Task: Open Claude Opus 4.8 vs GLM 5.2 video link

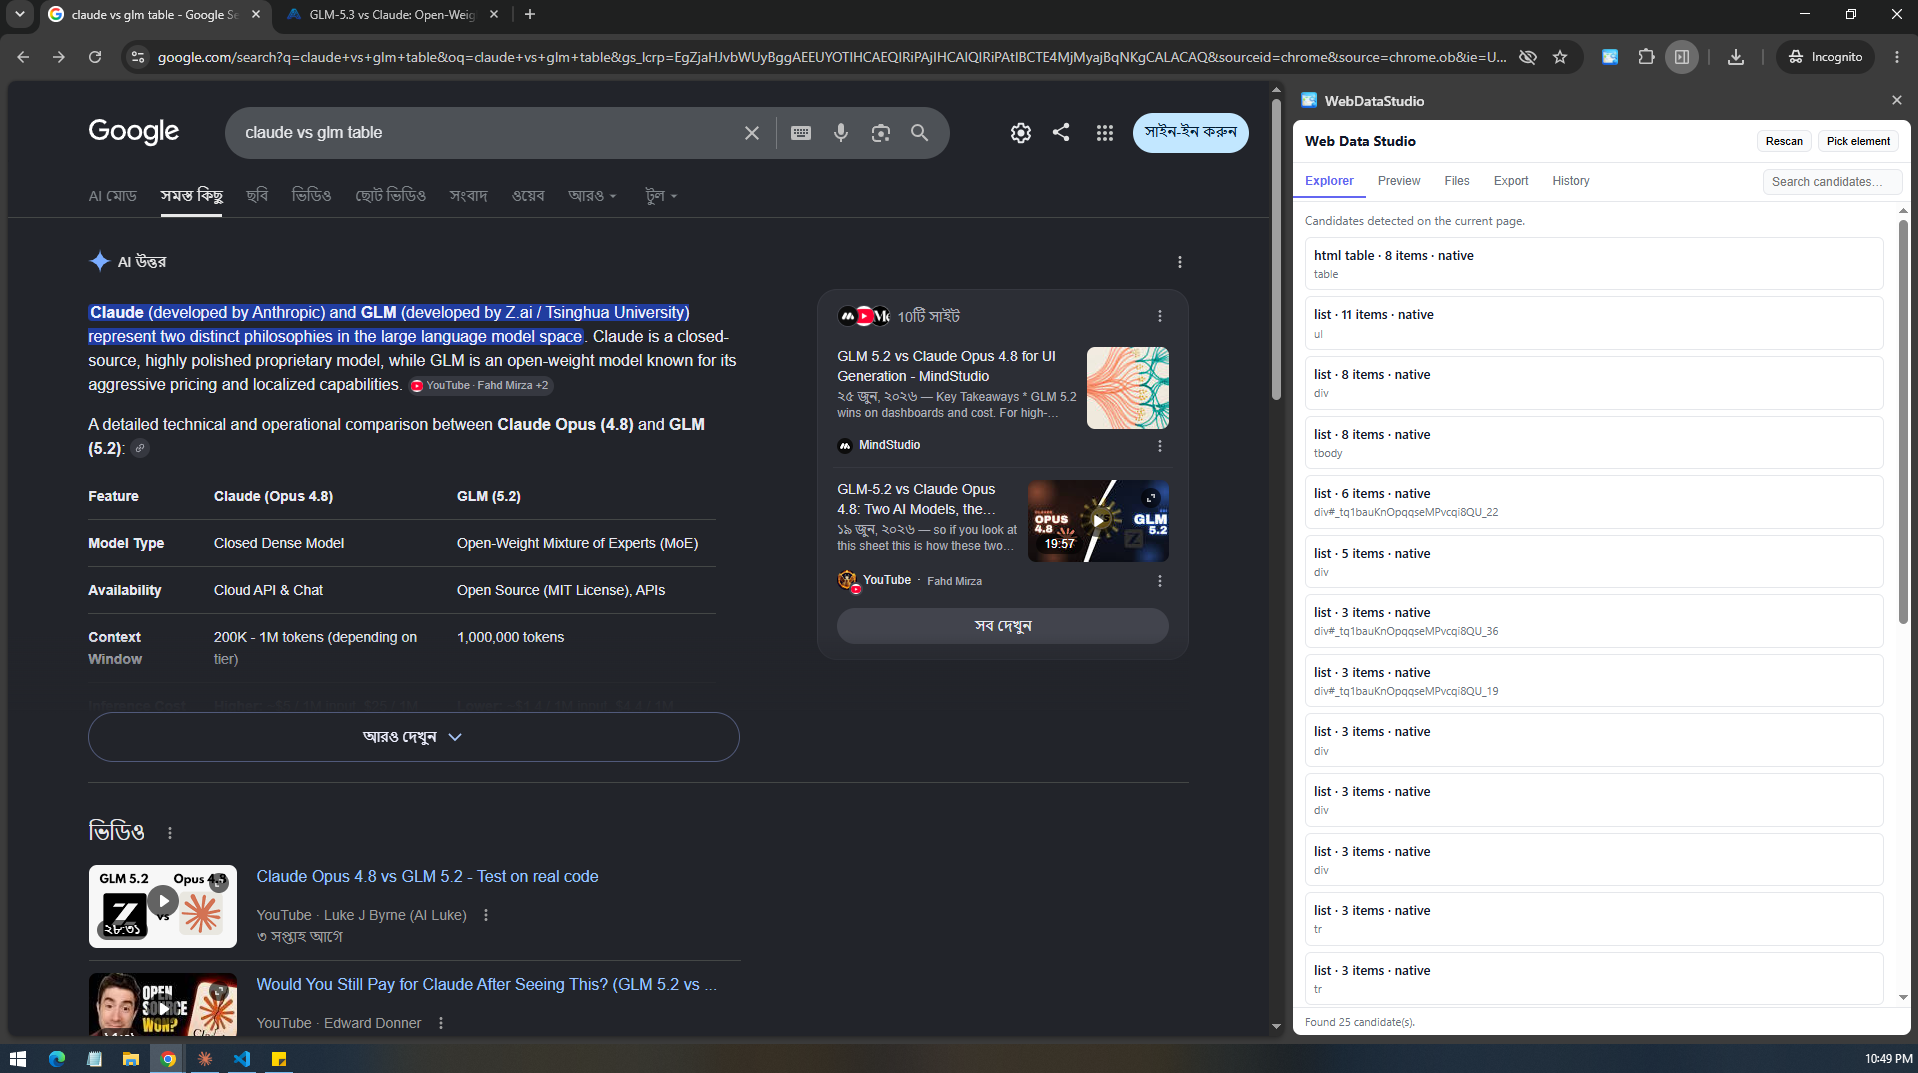Action: 427,877
